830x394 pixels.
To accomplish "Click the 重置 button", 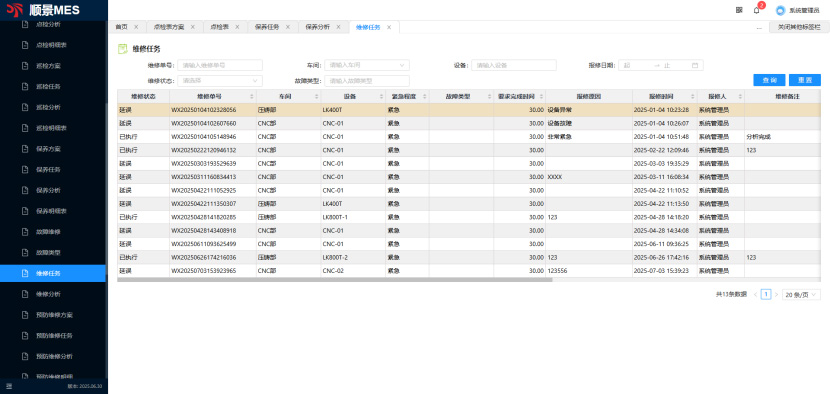I will click(805, 80).
